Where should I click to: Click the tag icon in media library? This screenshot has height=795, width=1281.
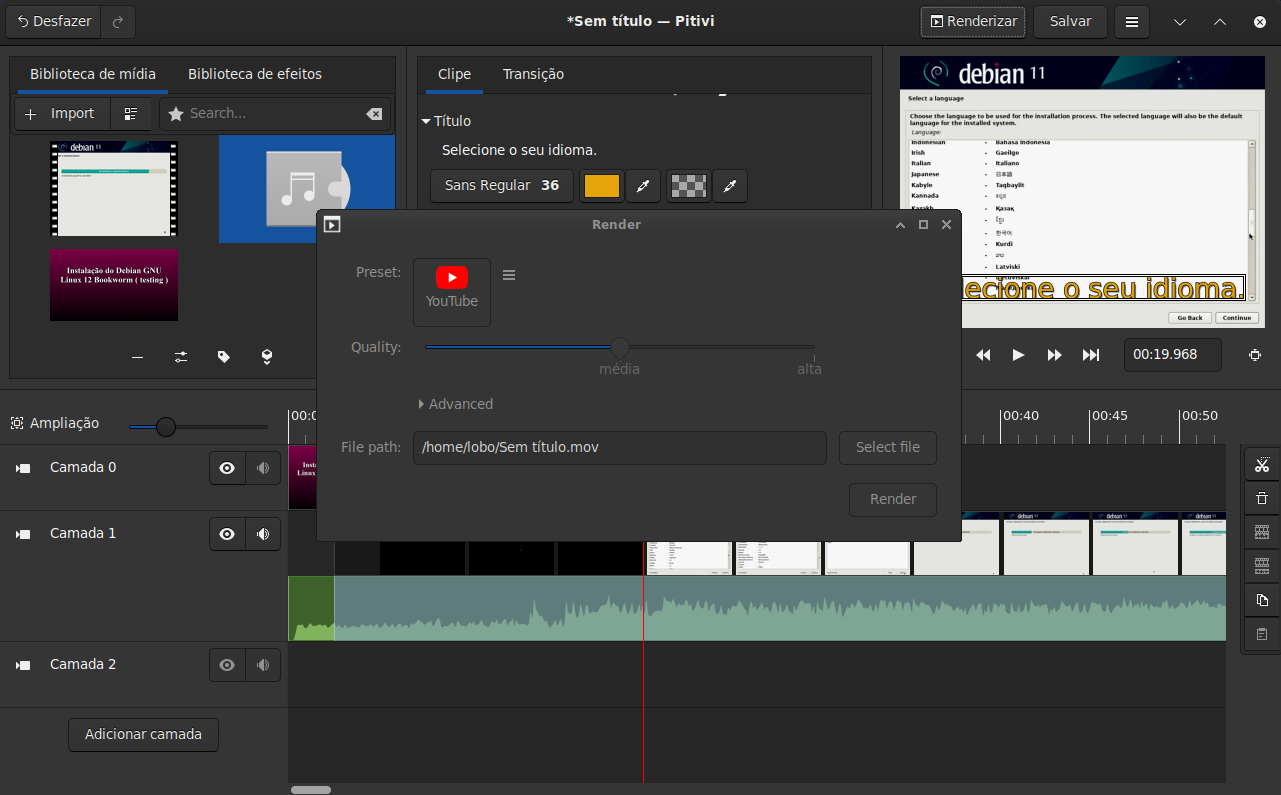224,357
